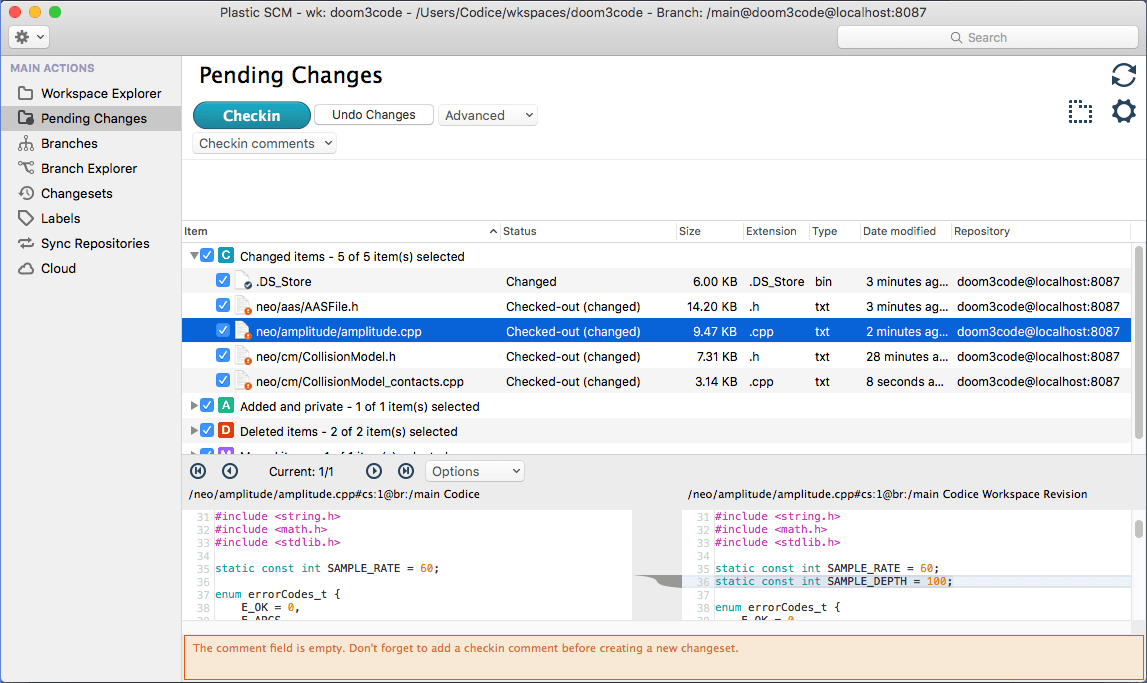
Task: Click the Cloud icon in sidebar
Action: click(26, 268)
